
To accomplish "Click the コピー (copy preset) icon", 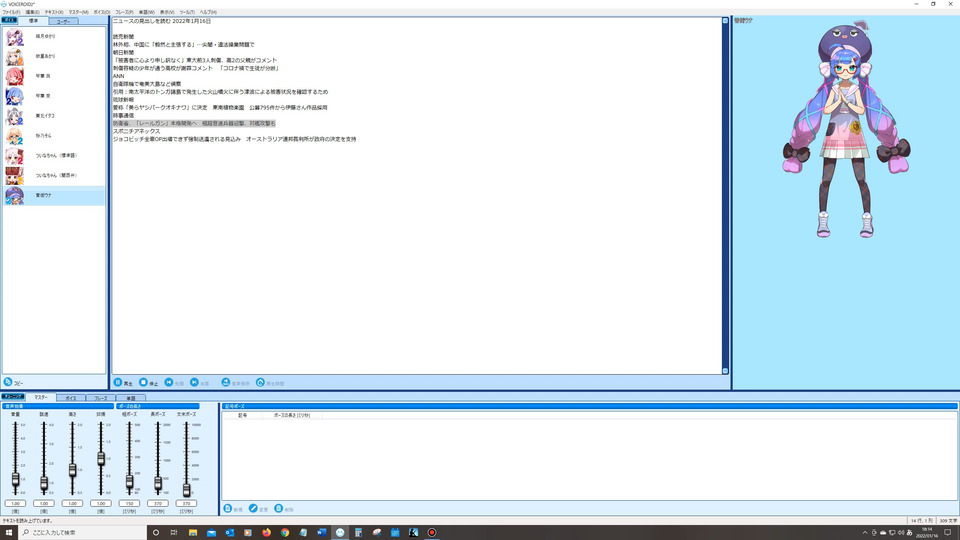I will coord(8,382).
